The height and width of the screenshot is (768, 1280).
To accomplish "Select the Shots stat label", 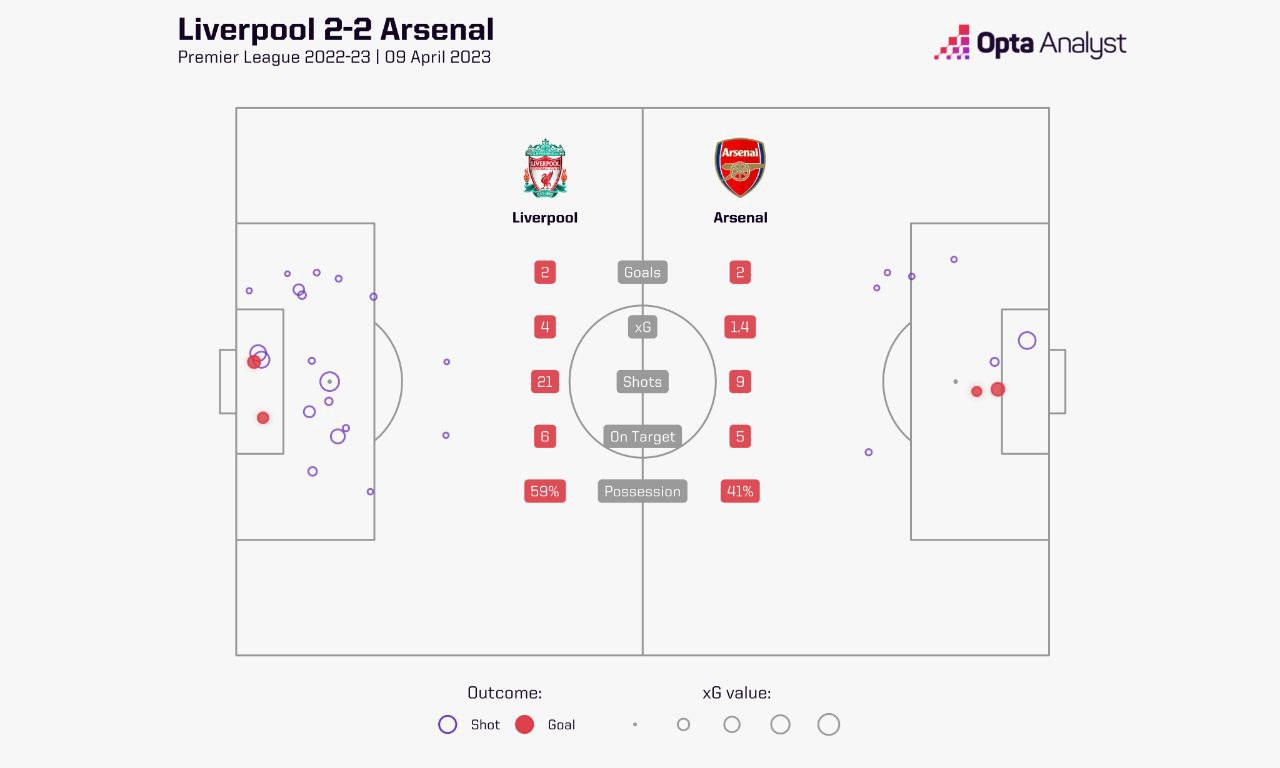I will pyautogui.click(x=642, y=382).
